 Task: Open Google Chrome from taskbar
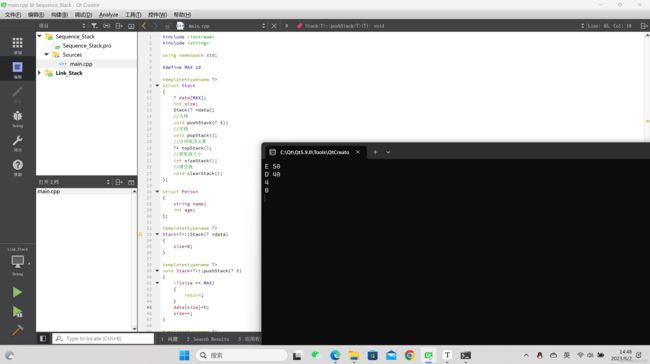pos(410,355)
